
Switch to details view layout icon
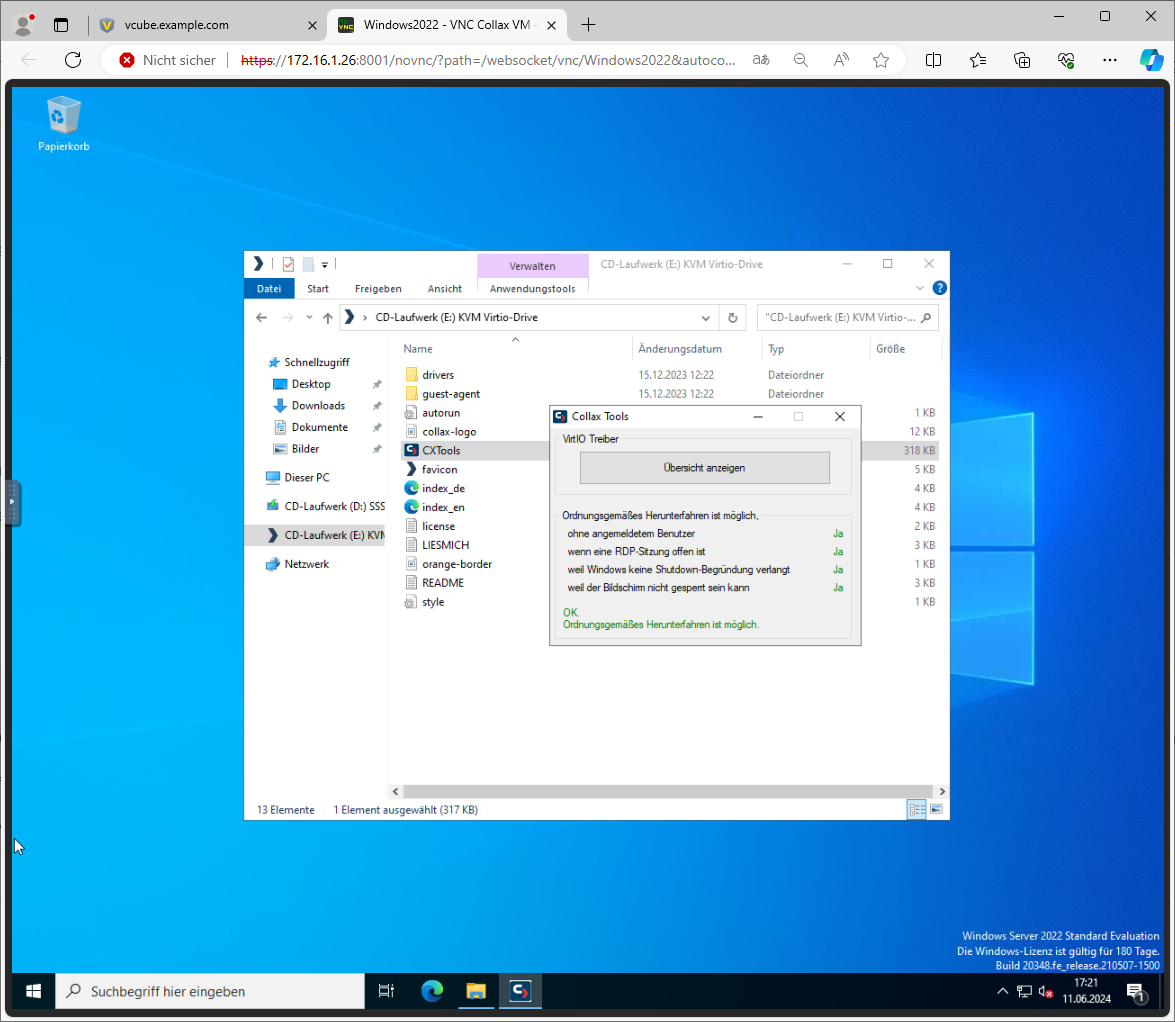916,810
